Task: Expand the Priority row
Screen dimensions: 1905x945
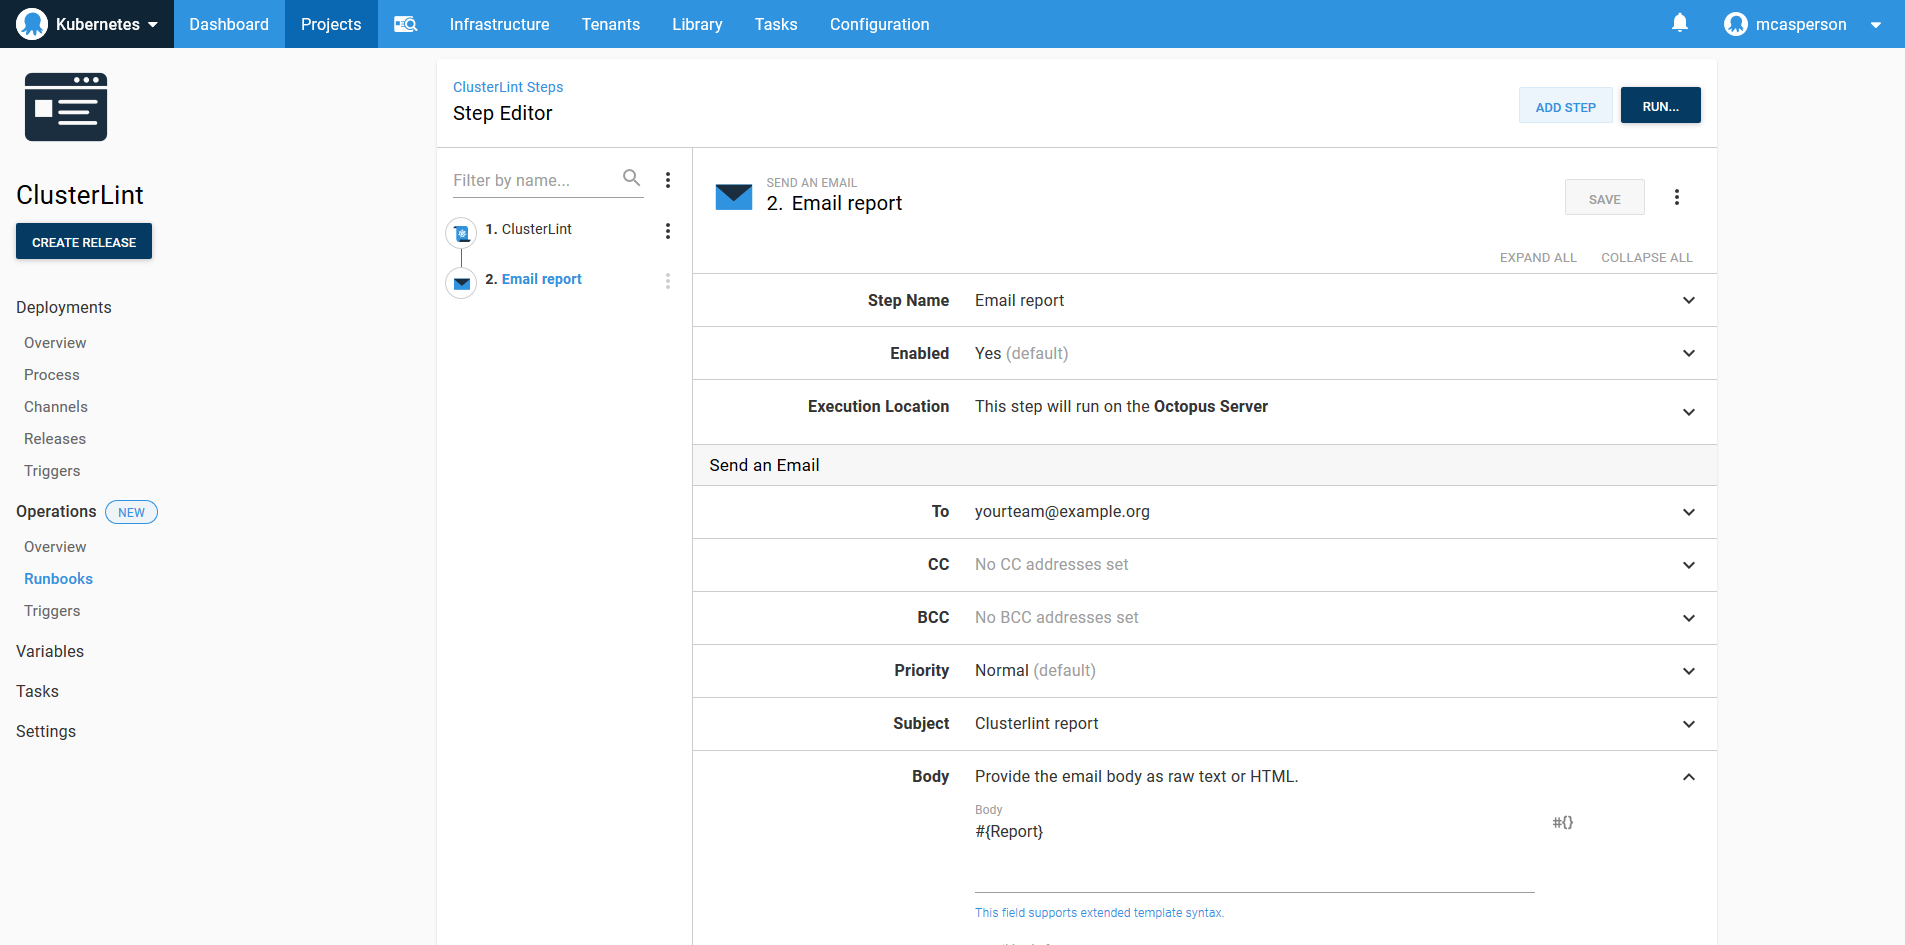Action: click(x=1689, y=671)
